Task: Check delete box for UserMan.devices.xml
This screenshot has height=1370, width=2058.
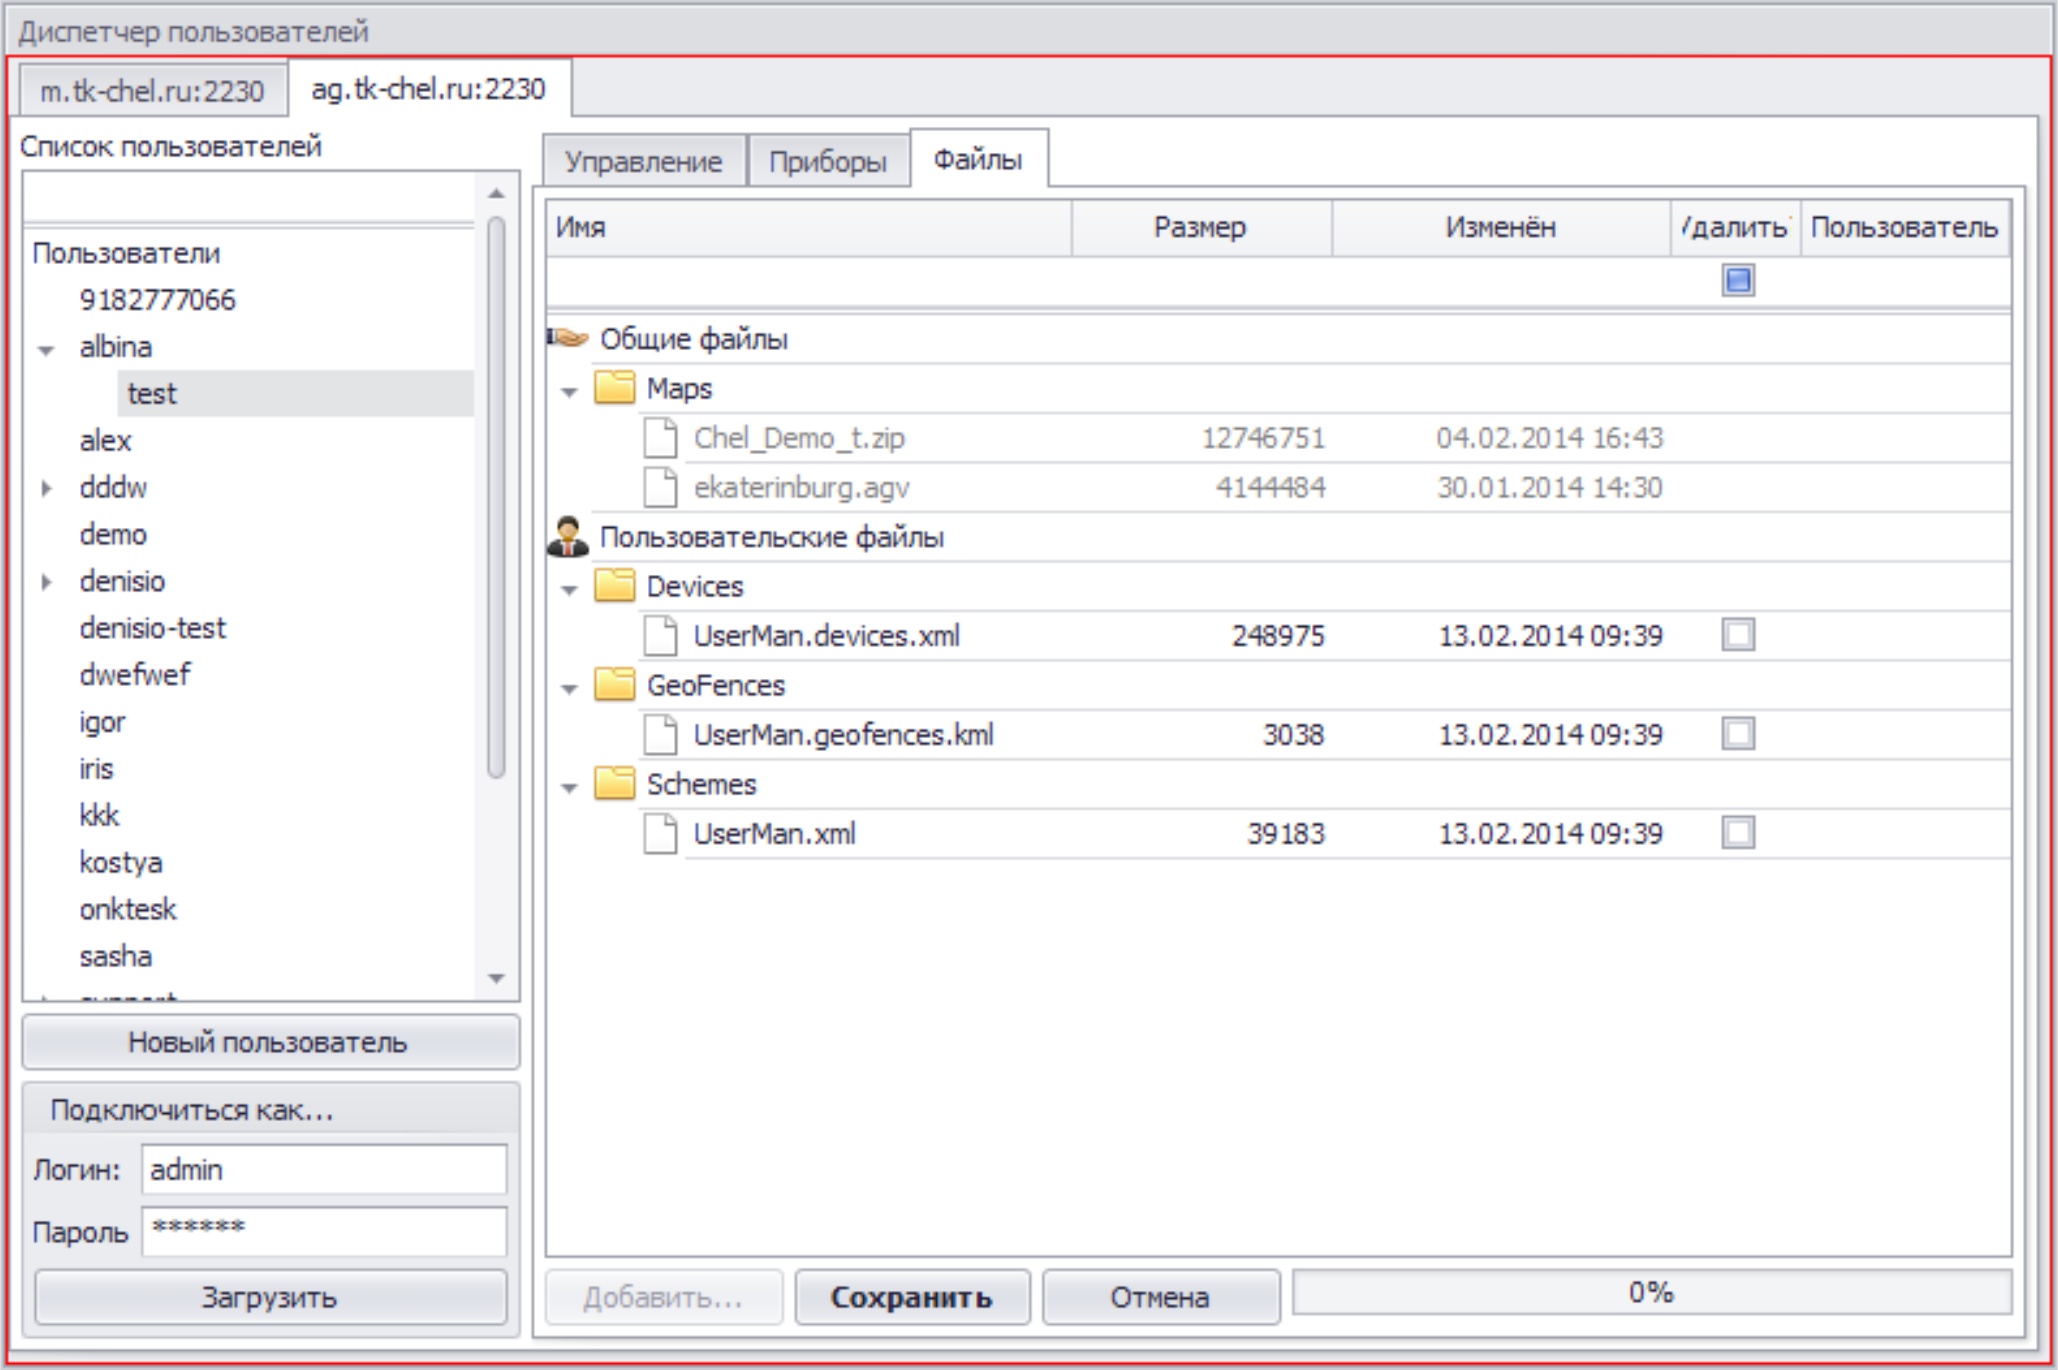Action: 1738,634
